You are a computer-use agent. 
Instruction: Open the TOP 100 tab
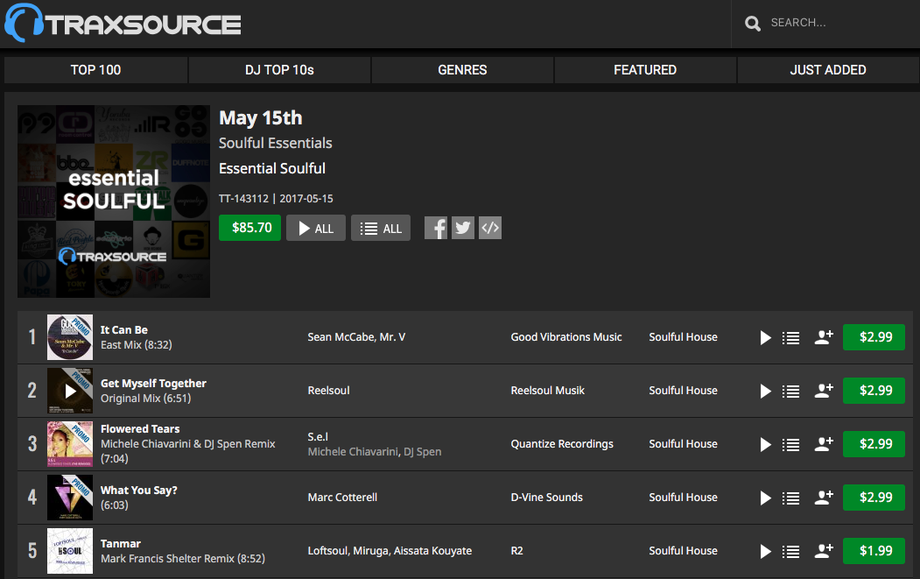point(96,70)
